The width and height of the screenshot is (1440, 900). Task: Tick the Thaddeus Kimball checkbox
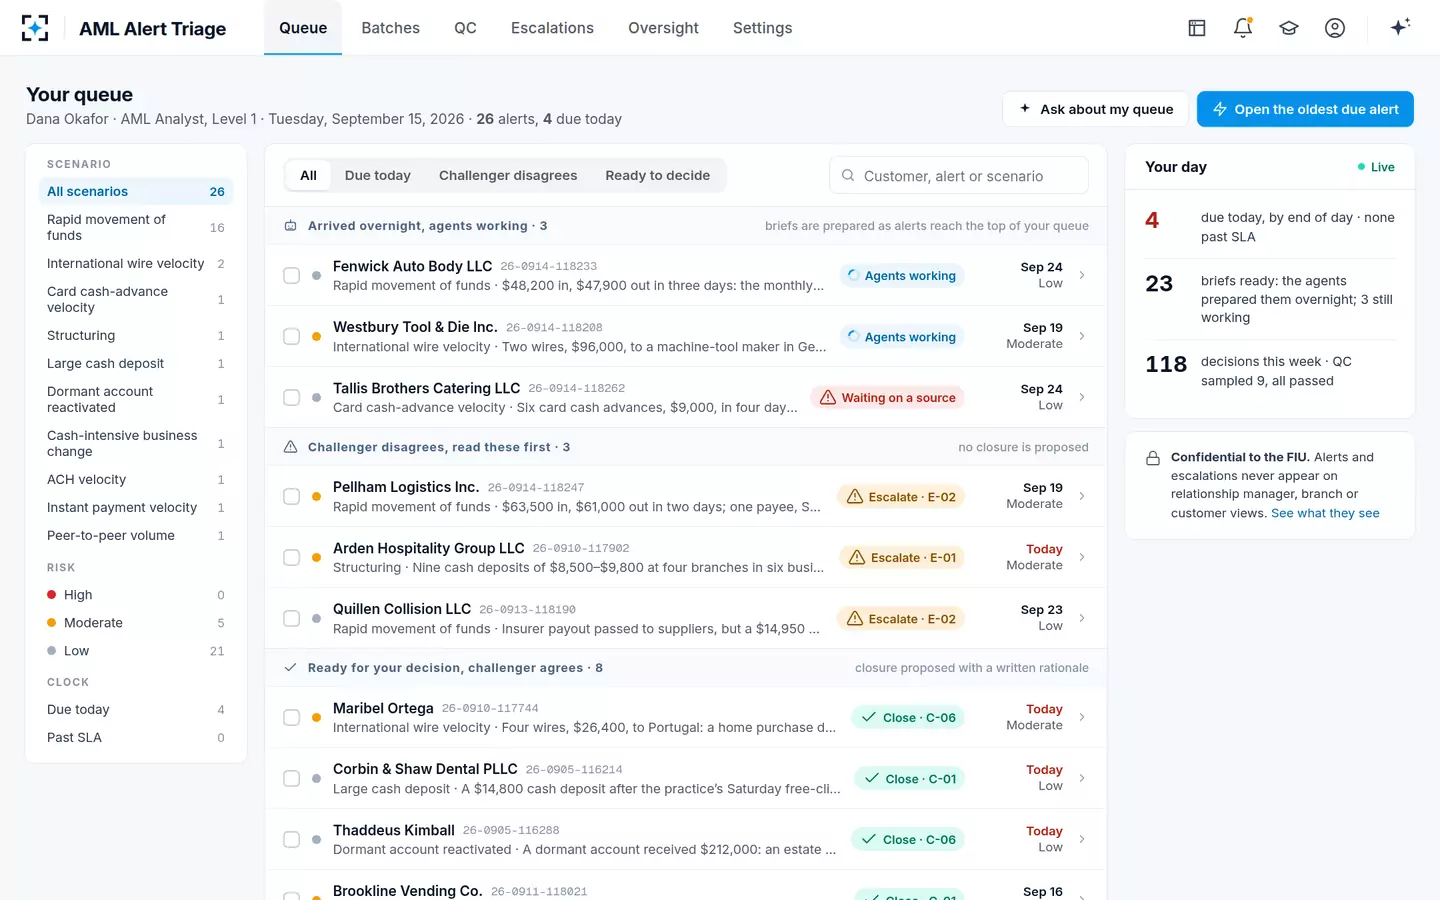click(292, 839)
